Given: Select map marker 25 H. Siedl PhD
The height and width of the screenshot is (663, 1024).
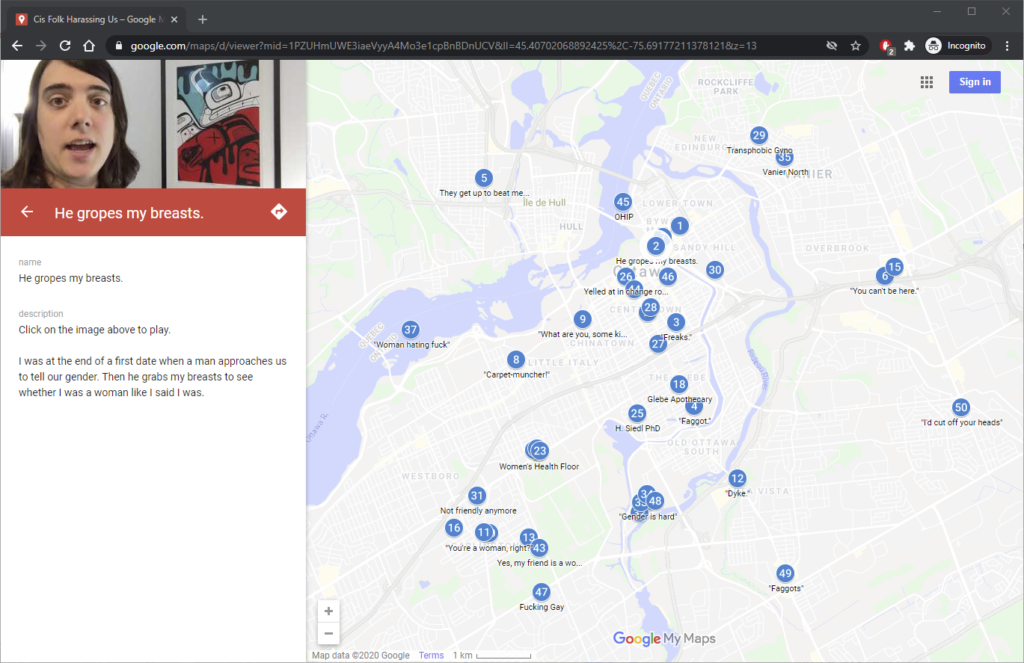Looking at the screenshot, I should (x=637, y=413).
